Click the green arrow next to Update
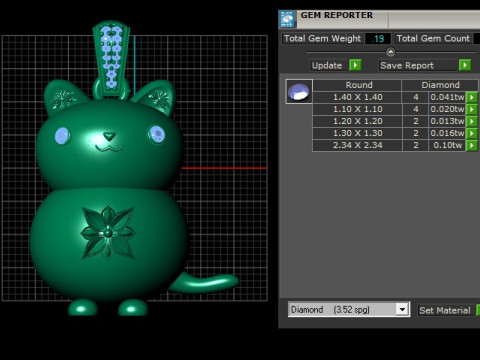480x360 pixels. (355, 65)
